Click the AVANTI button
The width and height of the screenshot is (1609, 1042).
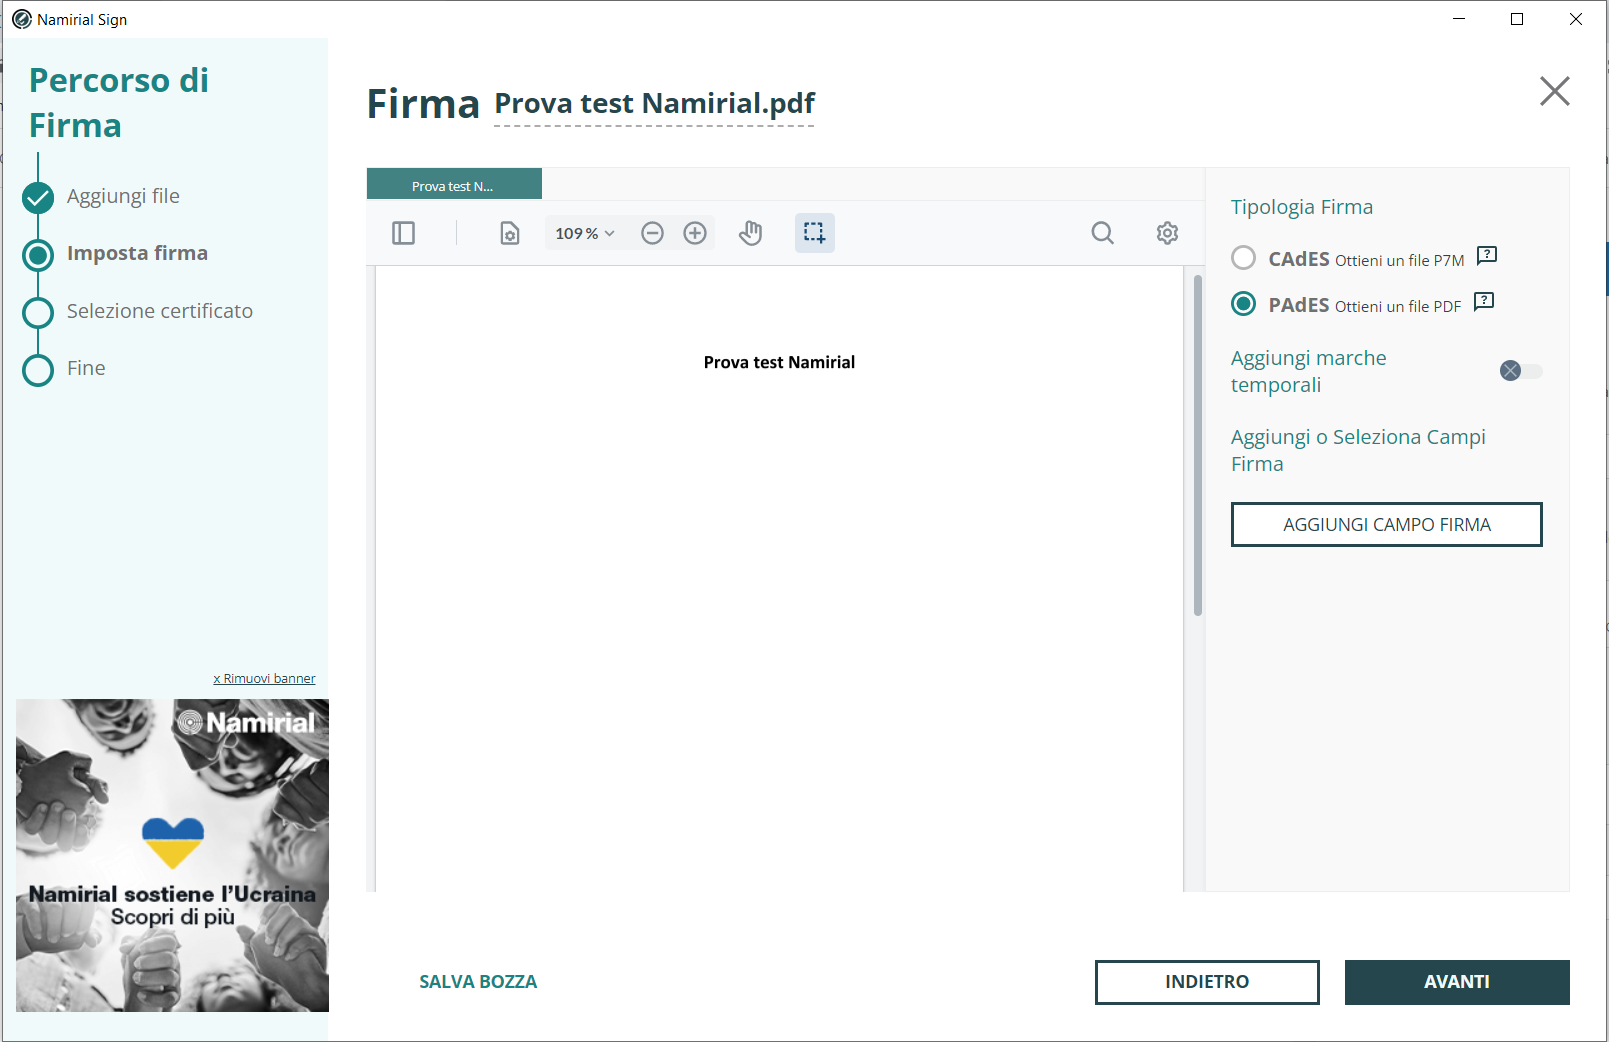click(x=1457, y=982)
